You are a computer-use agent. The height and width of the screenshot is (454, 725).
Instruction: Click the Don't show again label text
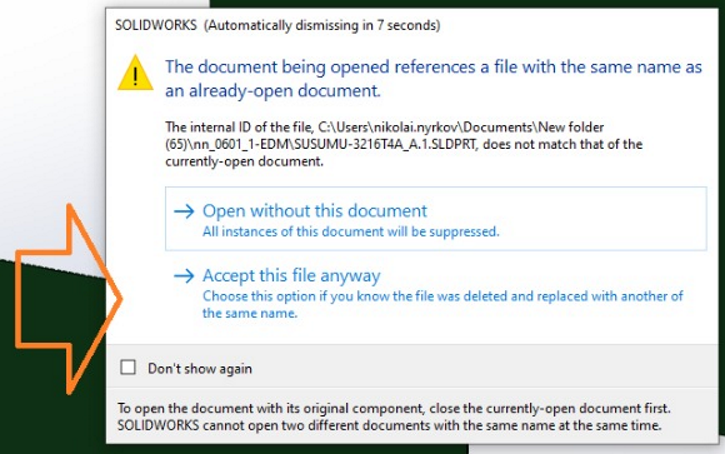coord(200,368)
